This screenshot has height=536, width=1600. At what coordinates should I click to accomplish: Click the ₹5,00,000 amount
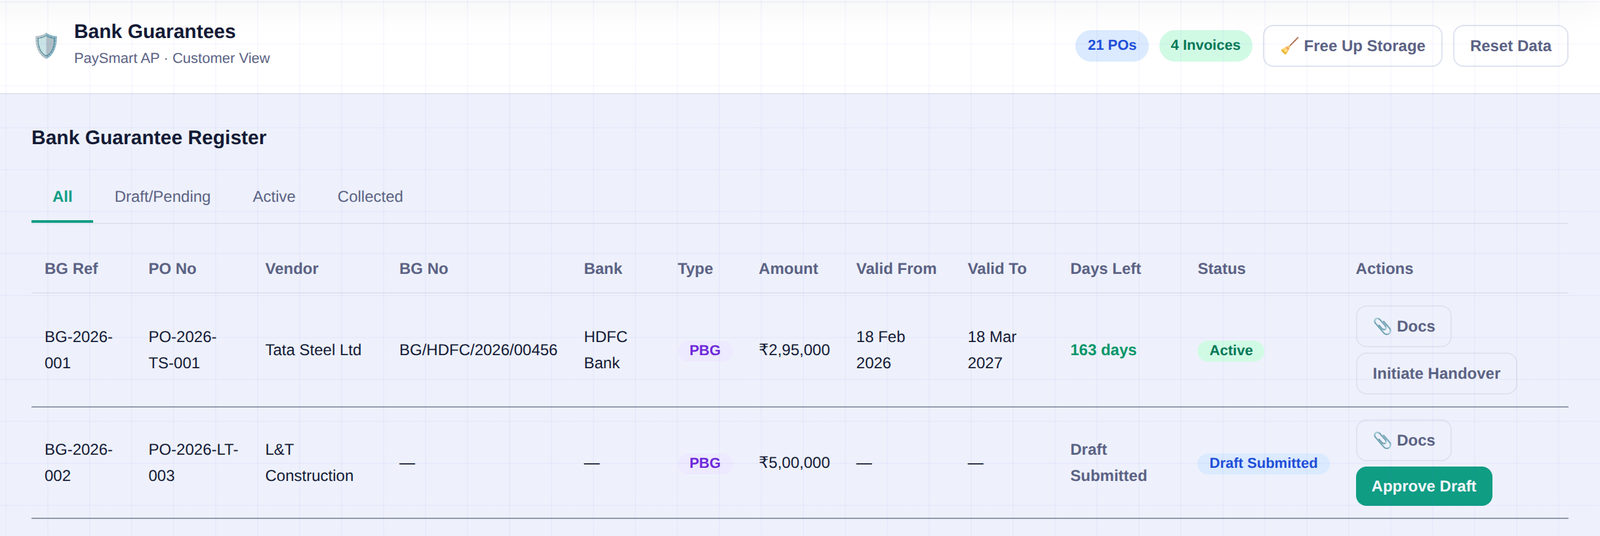[794, 463]
